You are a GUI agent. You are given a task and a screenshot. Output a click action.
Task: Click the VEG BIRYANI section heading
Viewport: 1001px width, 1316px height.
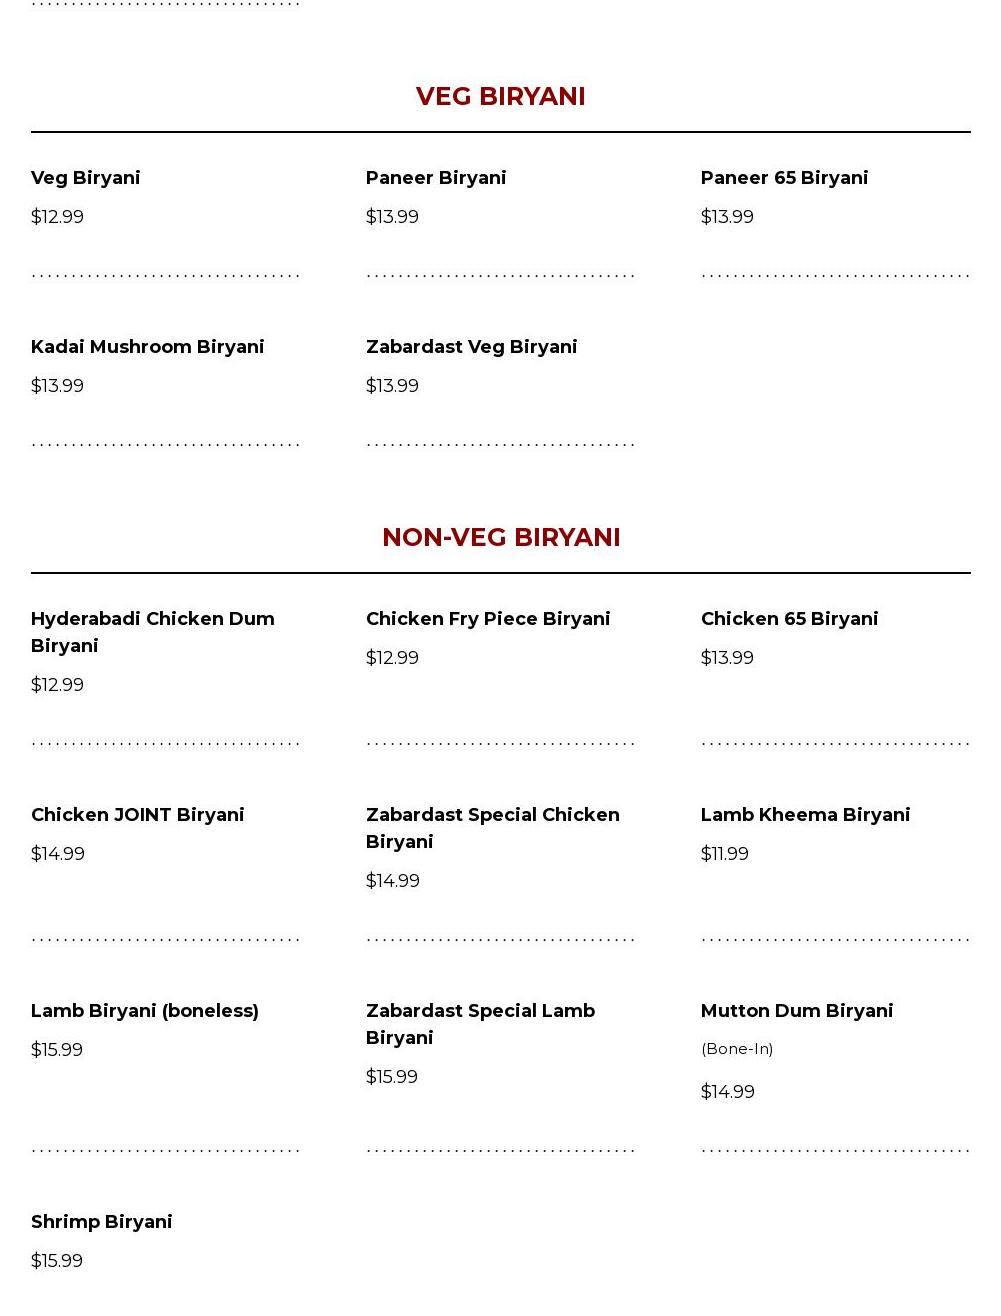click(x=500, y=96)
